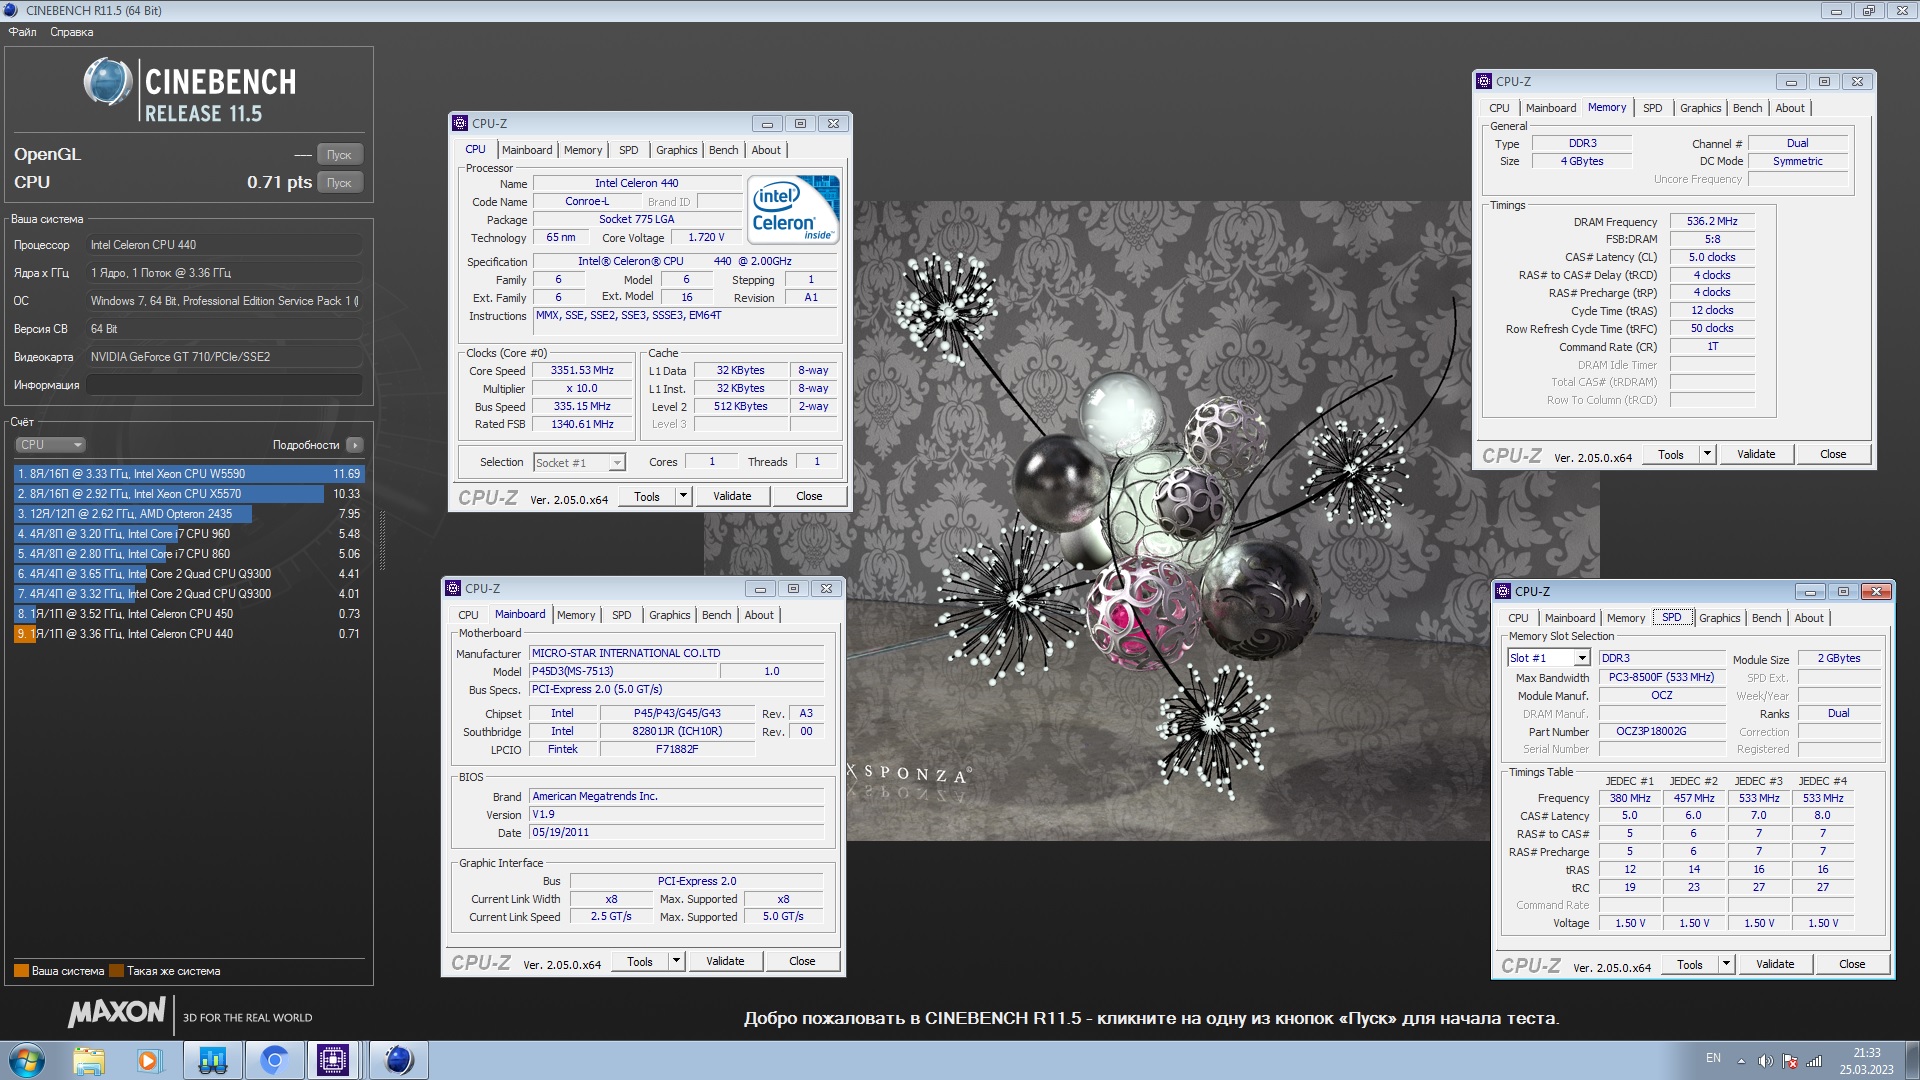Viewport: 1920px width, 1080px height.
Task: Select SPD tab in the CPU-tab window
Action: click(628, 150)
